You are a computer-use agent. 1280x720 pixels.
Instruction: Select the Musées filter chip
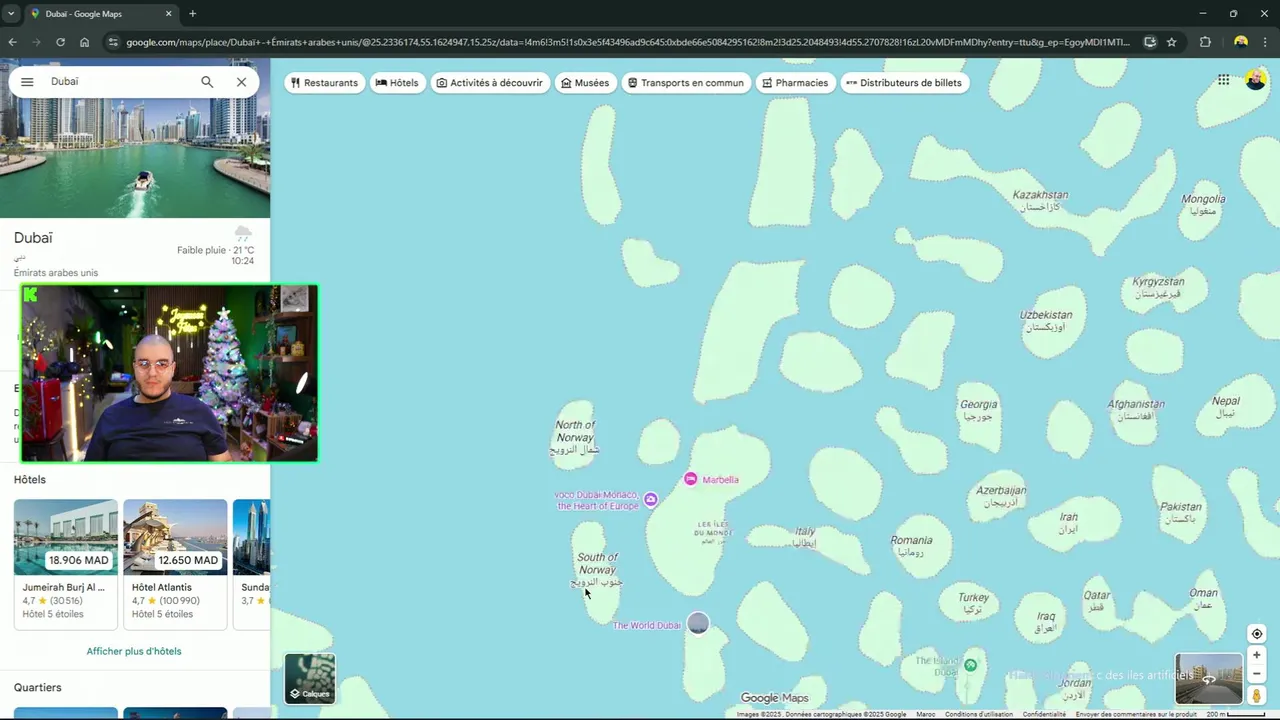585,83
